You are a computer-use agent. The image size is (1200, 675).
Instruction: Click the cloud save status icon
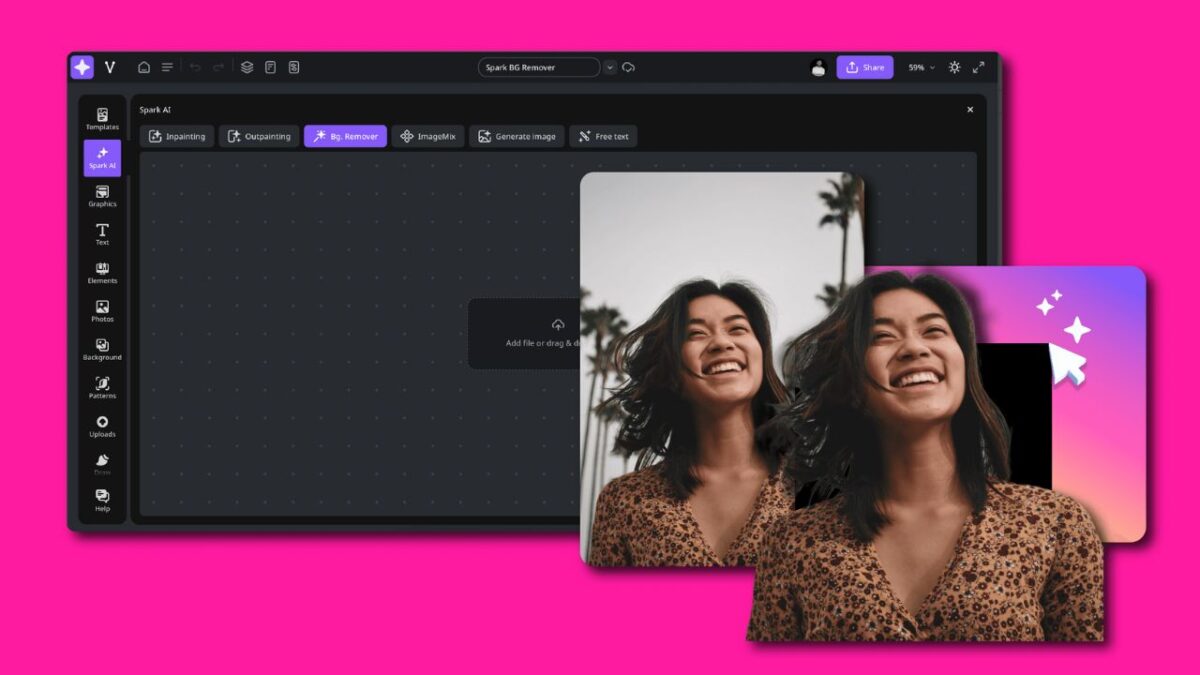point(628,67)
